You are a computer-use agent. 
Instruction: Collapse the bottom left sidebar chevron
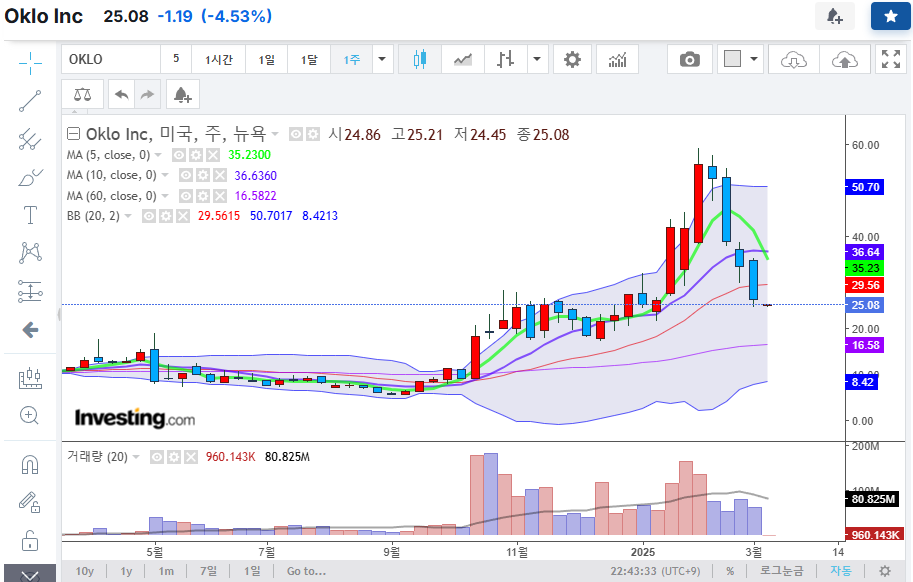30,574
